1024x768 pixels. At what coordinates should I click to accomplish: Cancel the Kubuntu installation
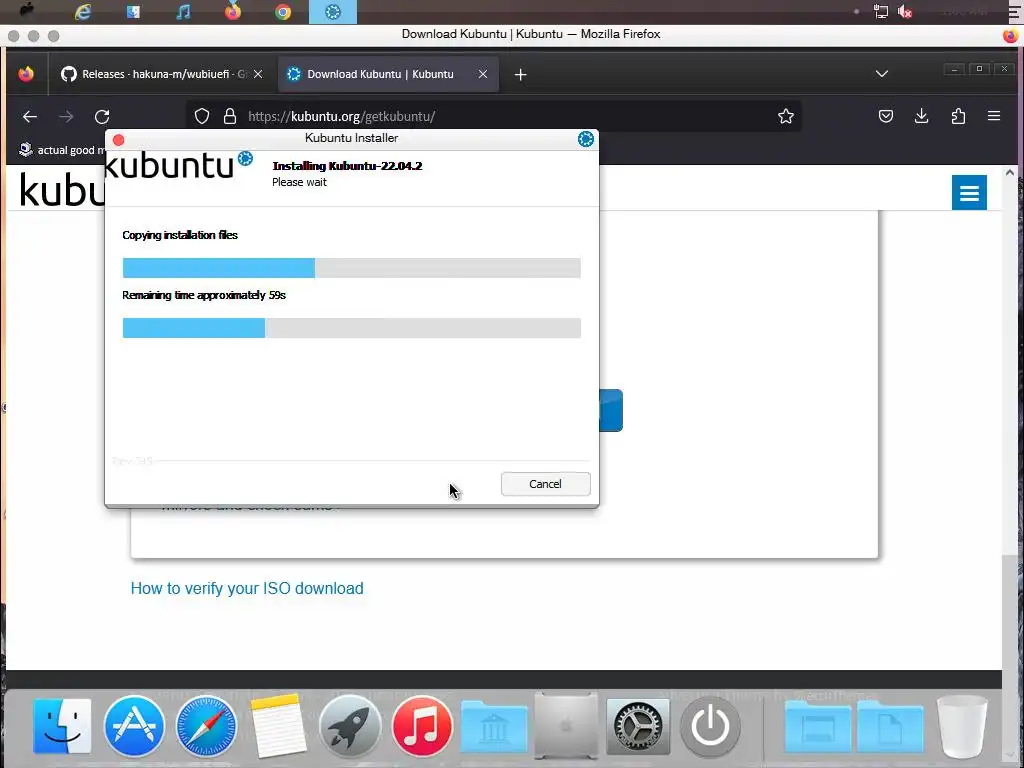pos(545,484)
